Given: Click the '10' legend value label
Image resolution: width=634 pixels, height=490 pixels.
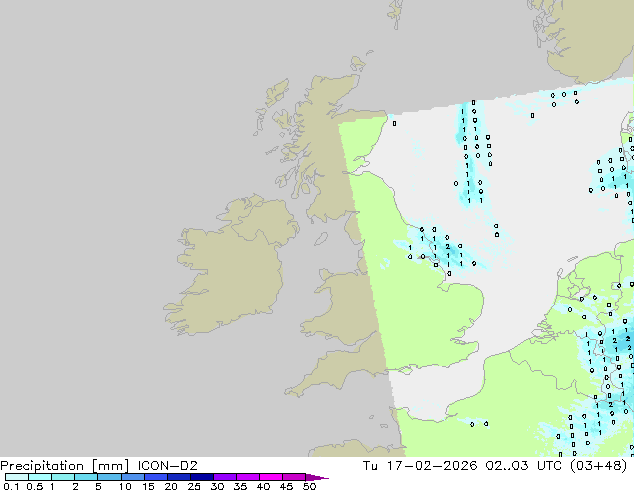Looking at the screenshot, I should click(x=125, y=486).
